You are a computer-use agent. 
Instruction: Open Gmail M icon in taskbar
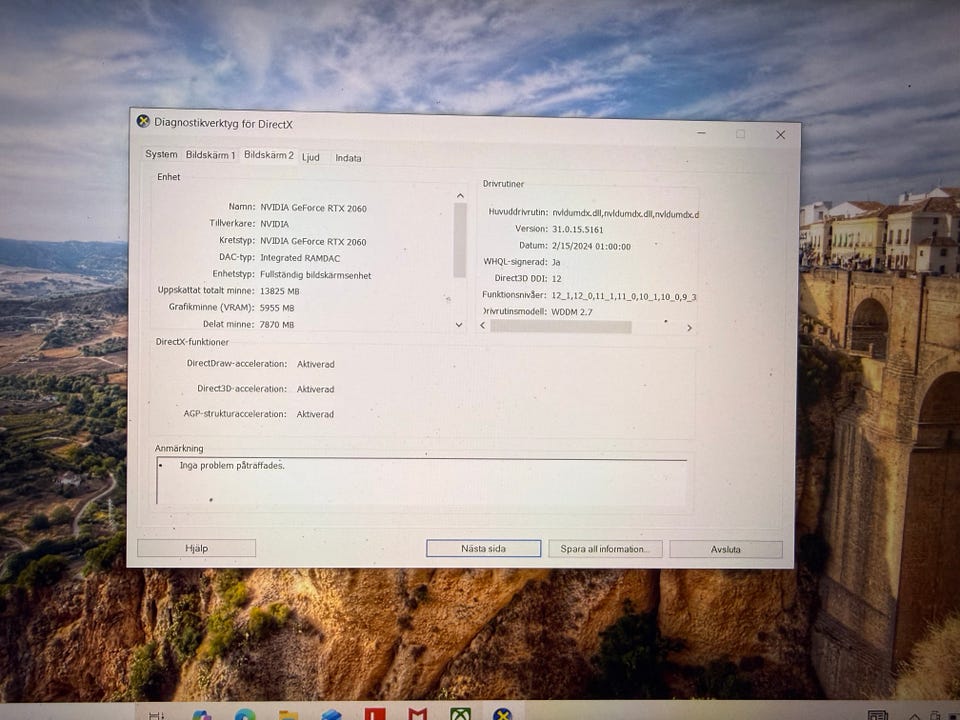click(x=418, y=714)
